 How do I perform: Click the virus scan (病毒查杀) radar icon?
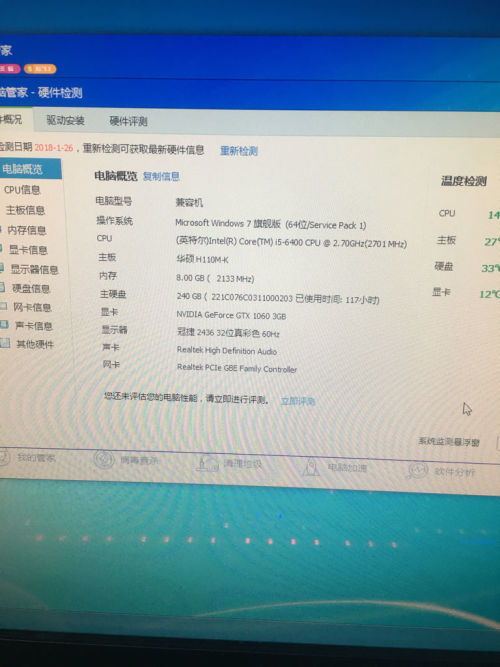[104, 460]
